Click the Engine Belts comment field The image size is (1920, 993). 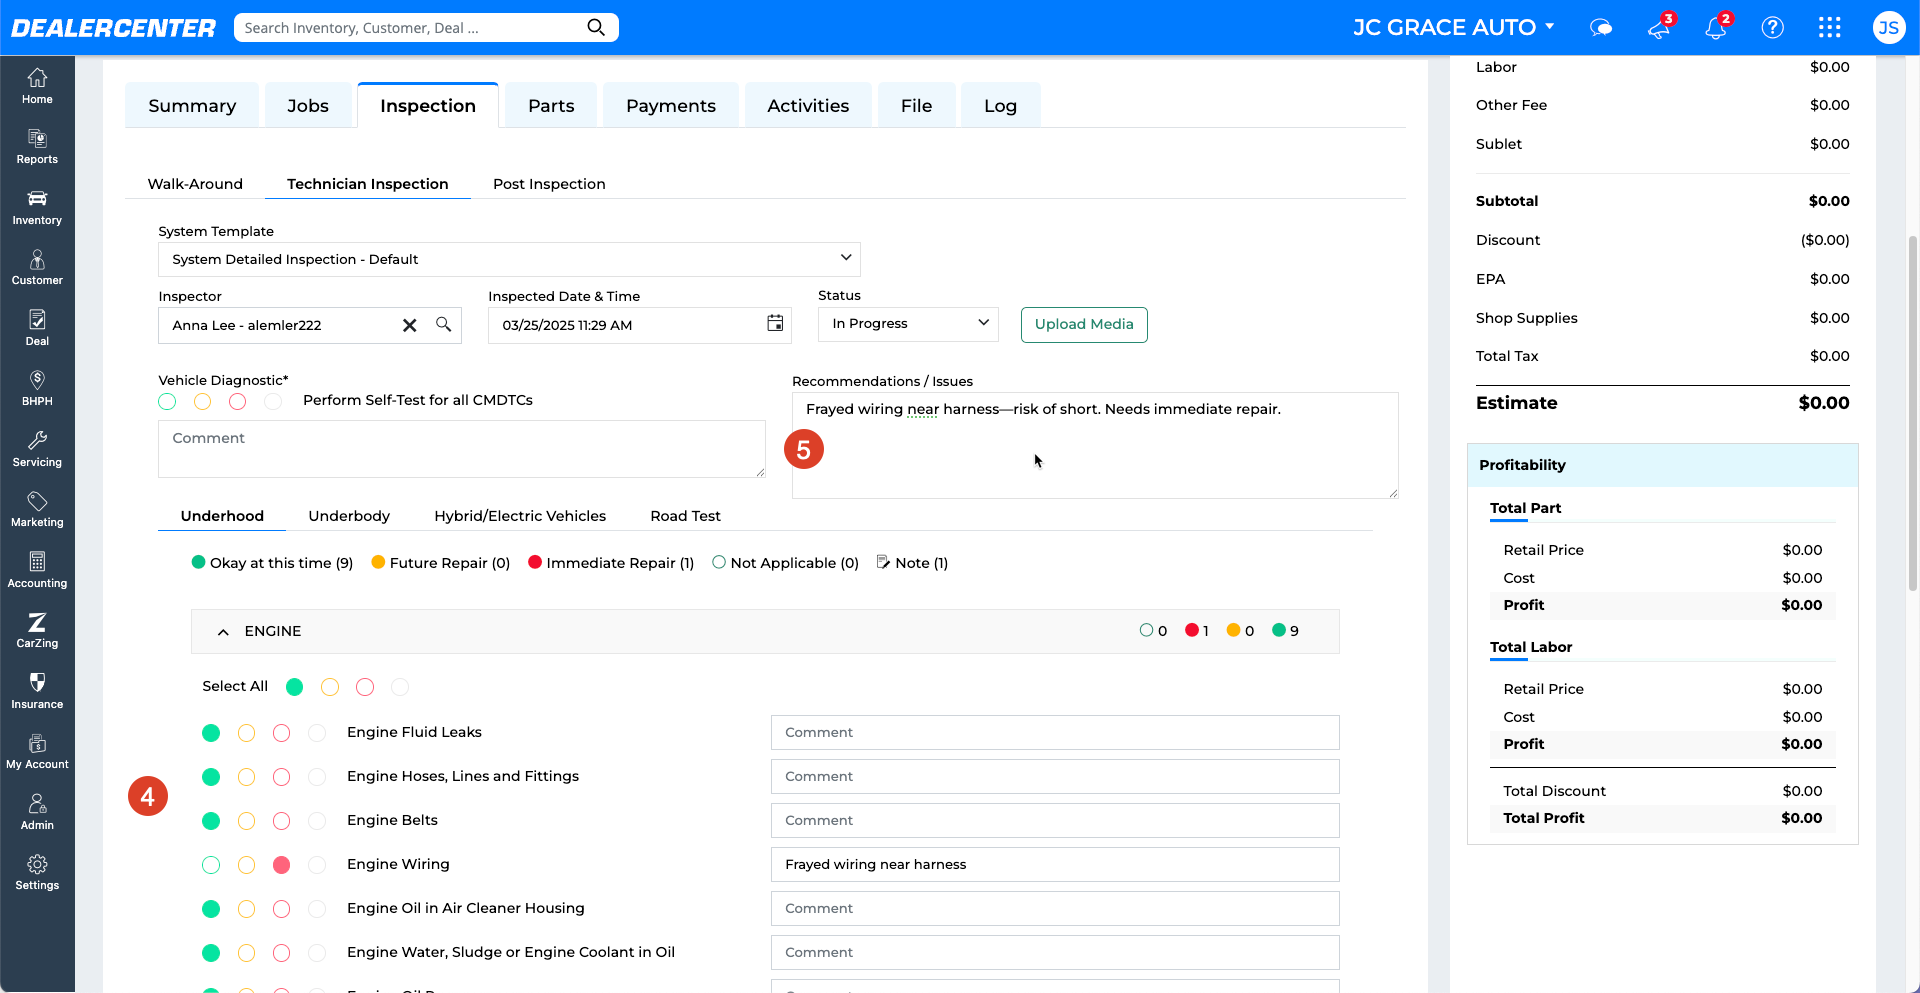[1055, 821]
